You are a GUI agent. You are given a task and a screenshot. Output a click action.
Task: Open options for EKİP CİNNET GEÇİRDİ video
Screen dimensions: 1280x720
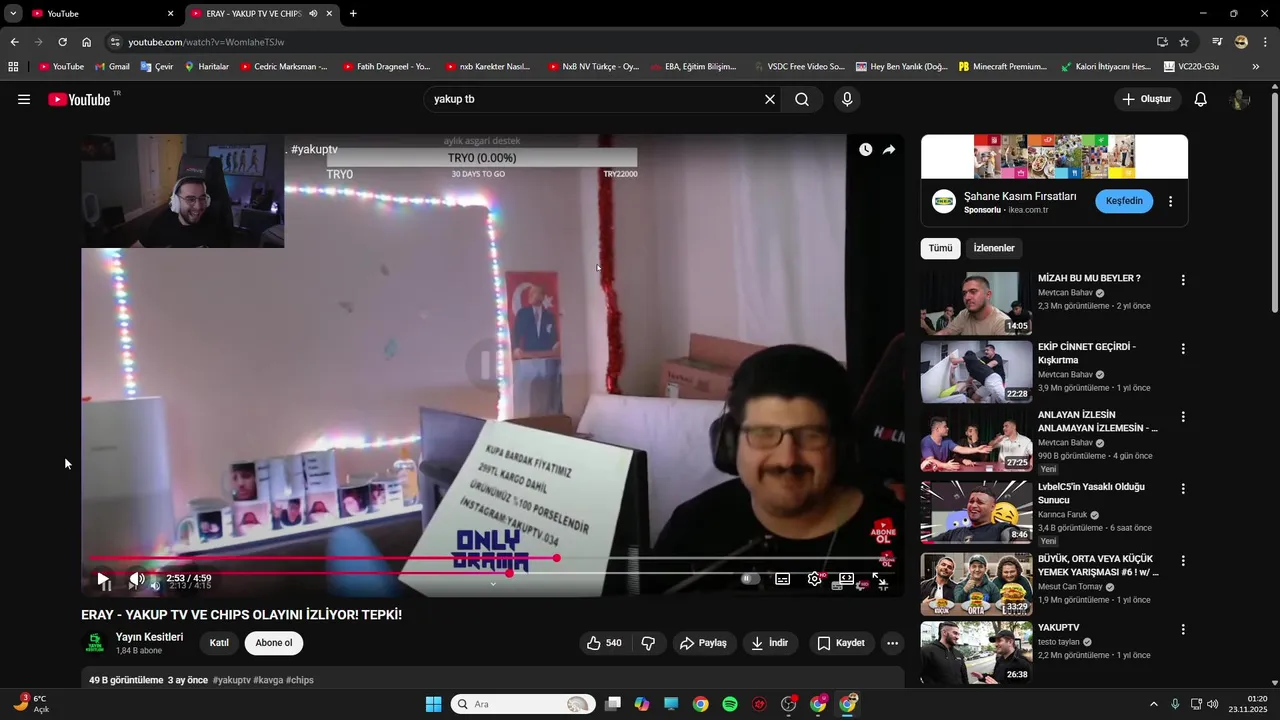[x=1183, y=349]
